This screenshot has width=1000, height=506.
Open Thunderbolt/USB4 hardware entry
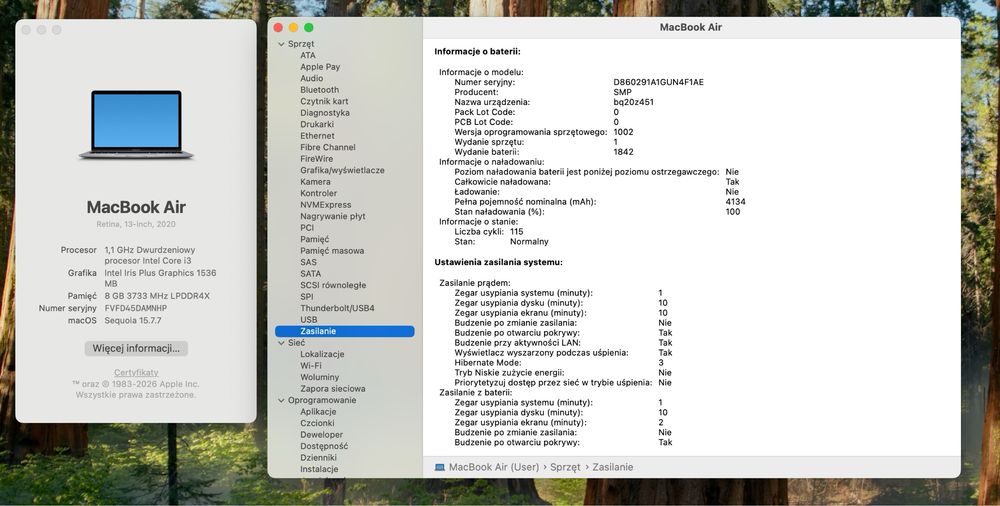(337, 308)
